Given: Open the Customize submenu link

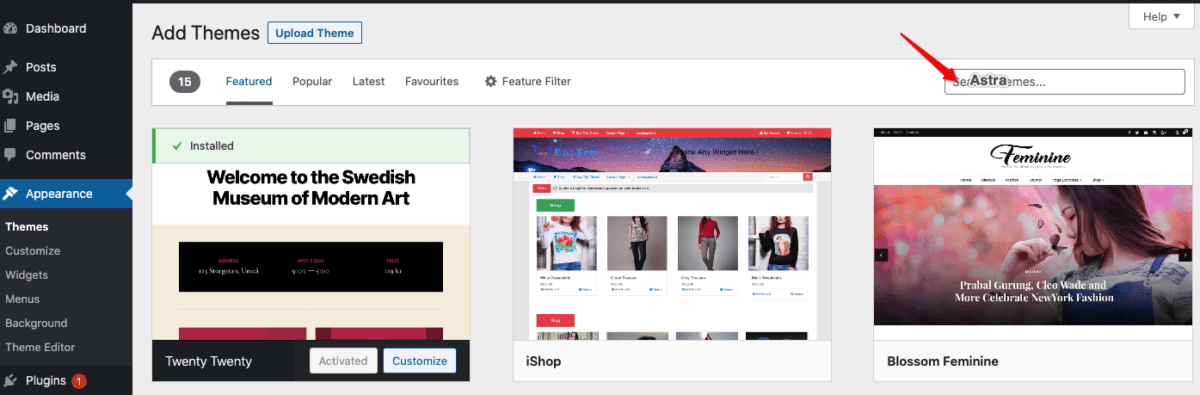Looking at the screenshot, I should [x=33, y=251].
